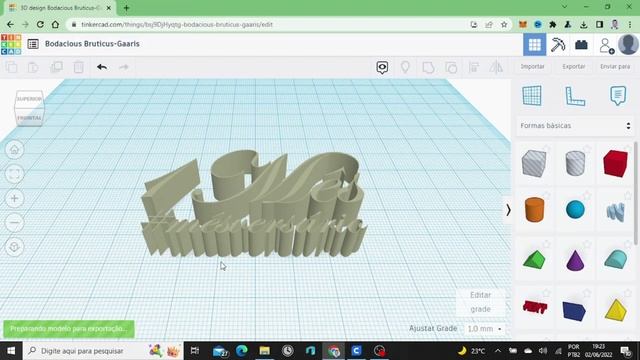The height and width of the screenshot is (360, 640).
Task: Click the Copy tool icon
Action: [x=11, y=67]
